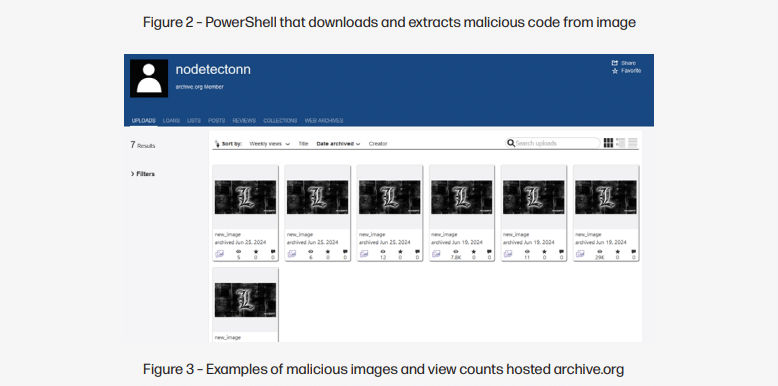Viewport: 778px width, 386px height.
Task: Click the eye icon showing 12 views
Action: [x=383, y=252]
